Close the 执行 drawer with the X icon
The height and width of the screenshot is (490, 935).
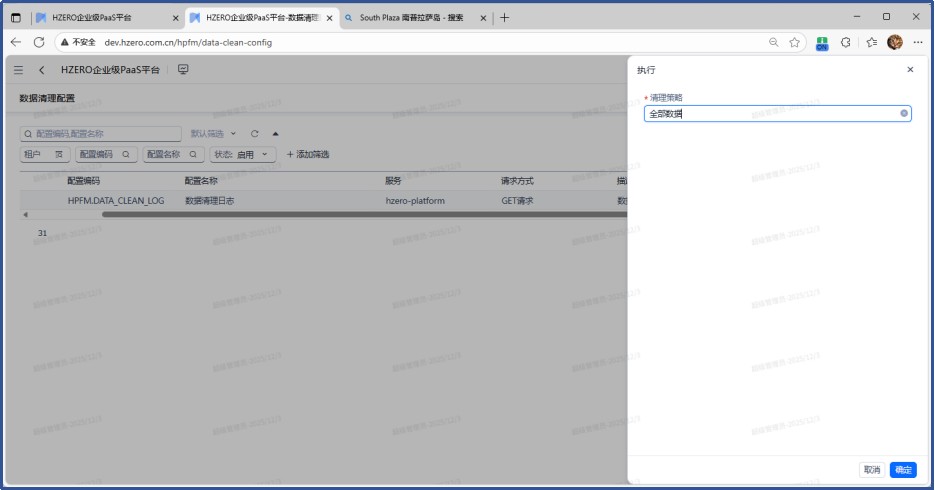910,70
